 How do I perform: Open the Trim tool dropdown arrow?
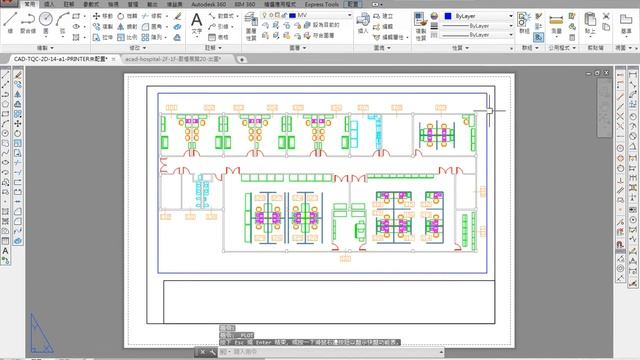(167, 16)
